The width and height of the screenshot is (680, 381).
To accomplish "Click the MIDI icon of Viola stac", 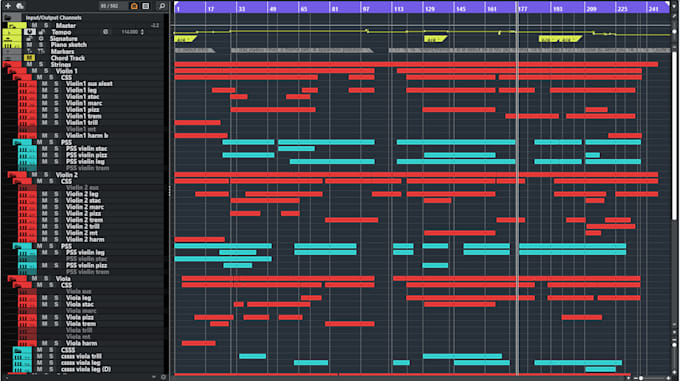I will click(x=27, y=304).
